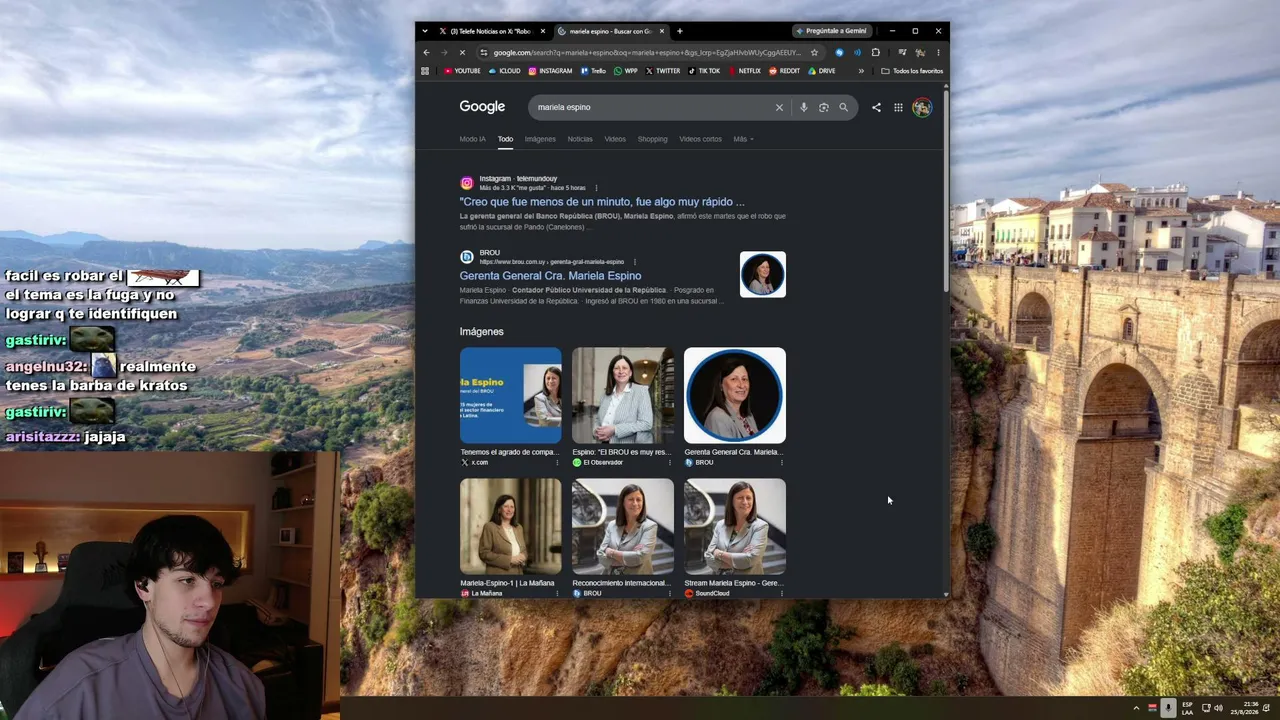Screen dimensions: 1280x720
Task: Open options for the BROU search result
Action: click(634, 262)
